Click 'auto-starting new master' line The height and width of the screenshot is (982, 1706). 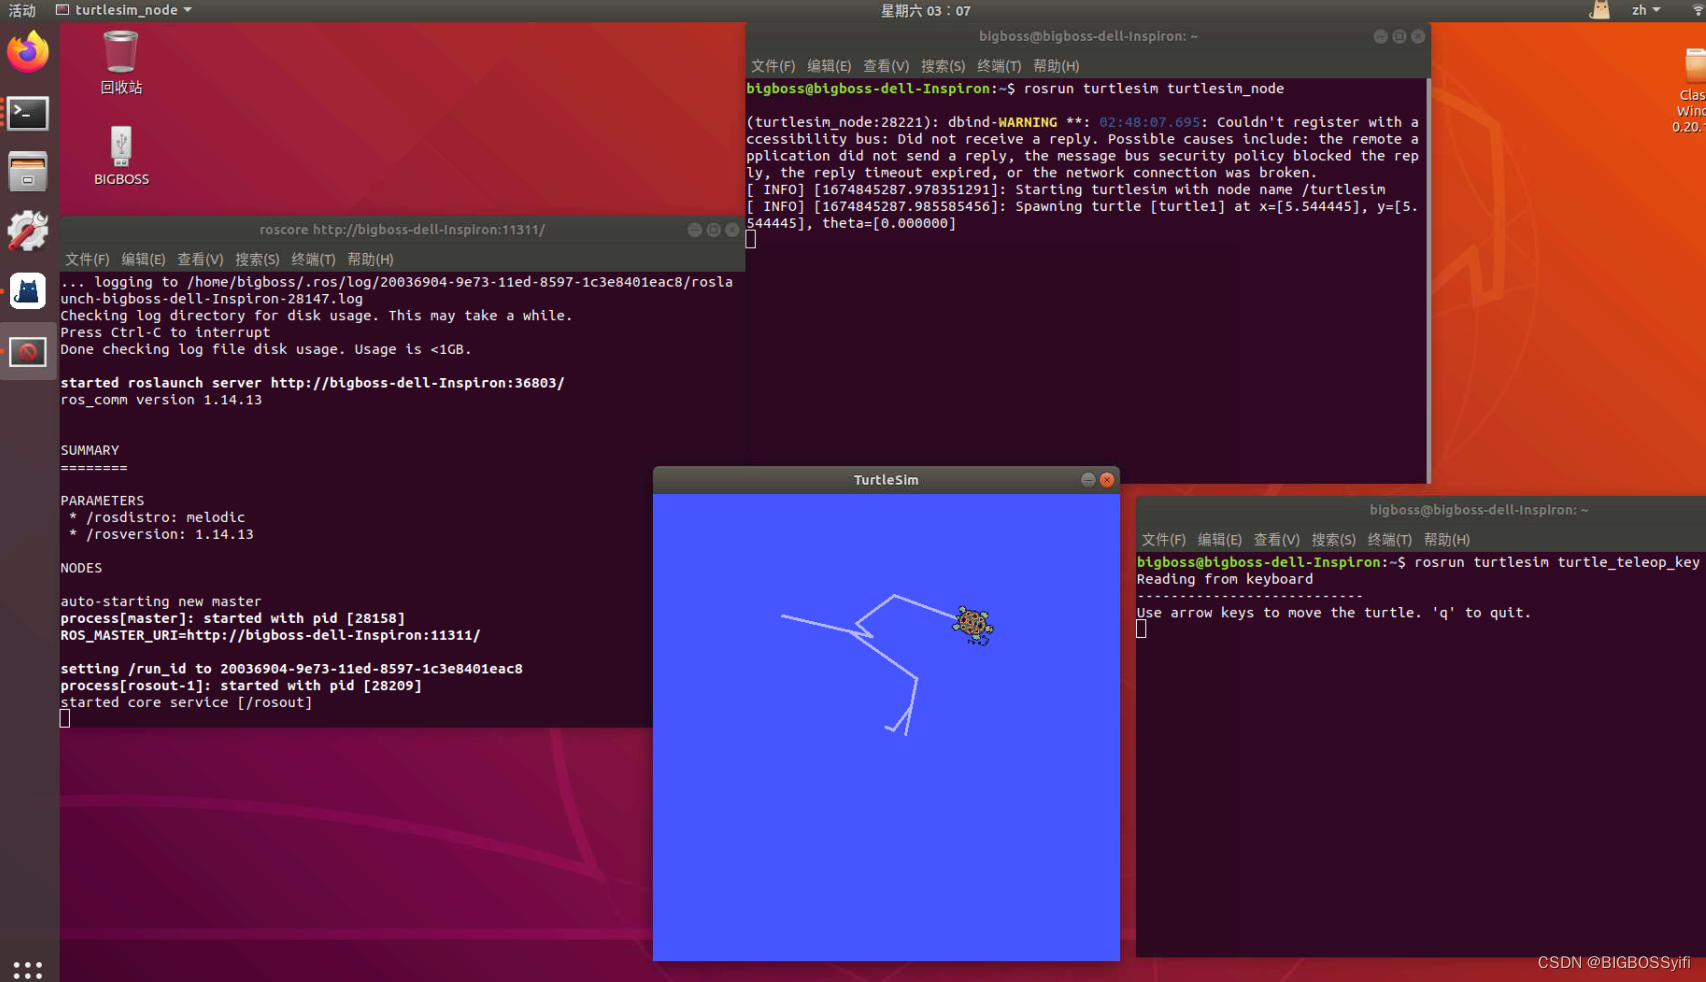pyautogui.click(x=161, y=602)
